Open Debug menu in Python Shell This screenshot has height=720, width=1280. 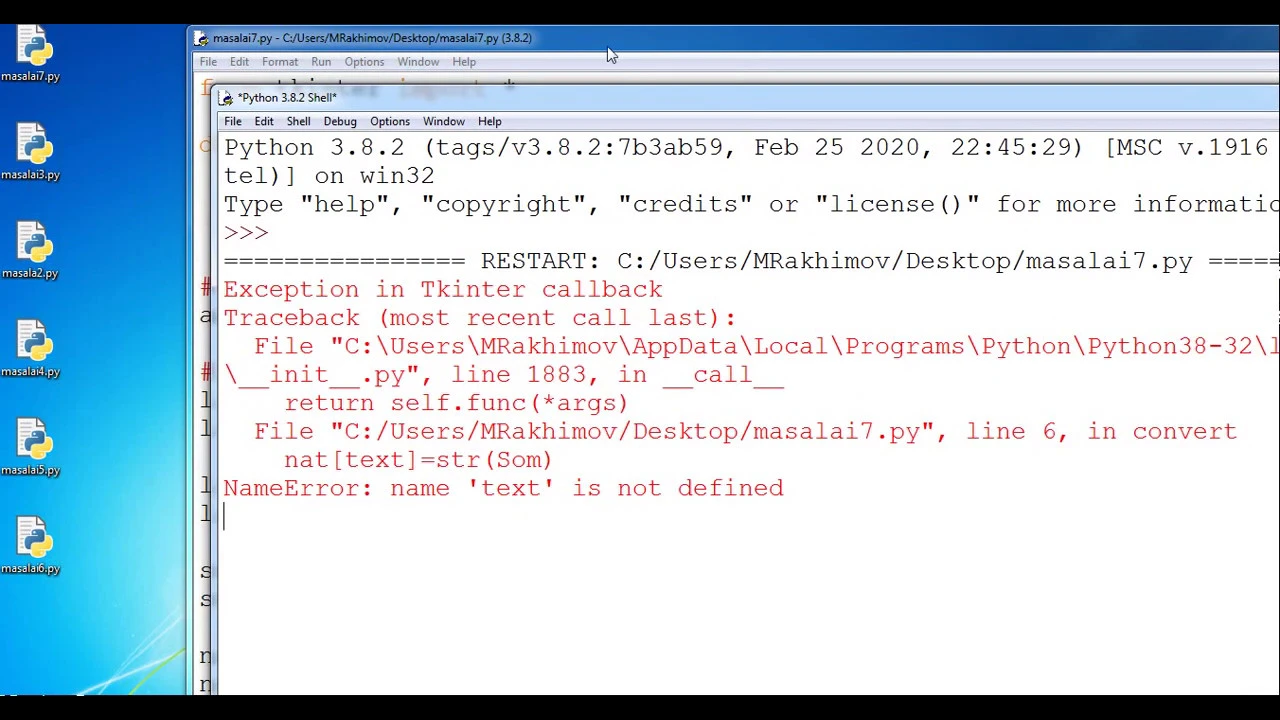pyautogui.click(x=340, y=121)
